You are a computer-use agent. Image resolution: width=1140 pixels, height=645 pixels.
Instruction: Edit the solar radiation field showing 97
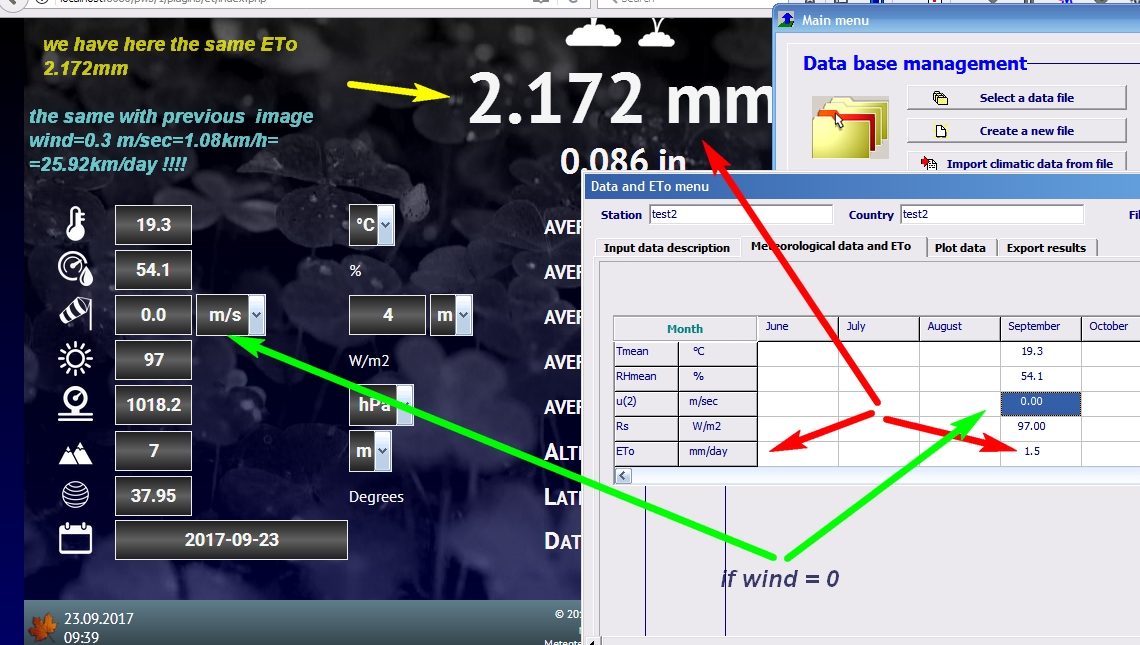153,360
